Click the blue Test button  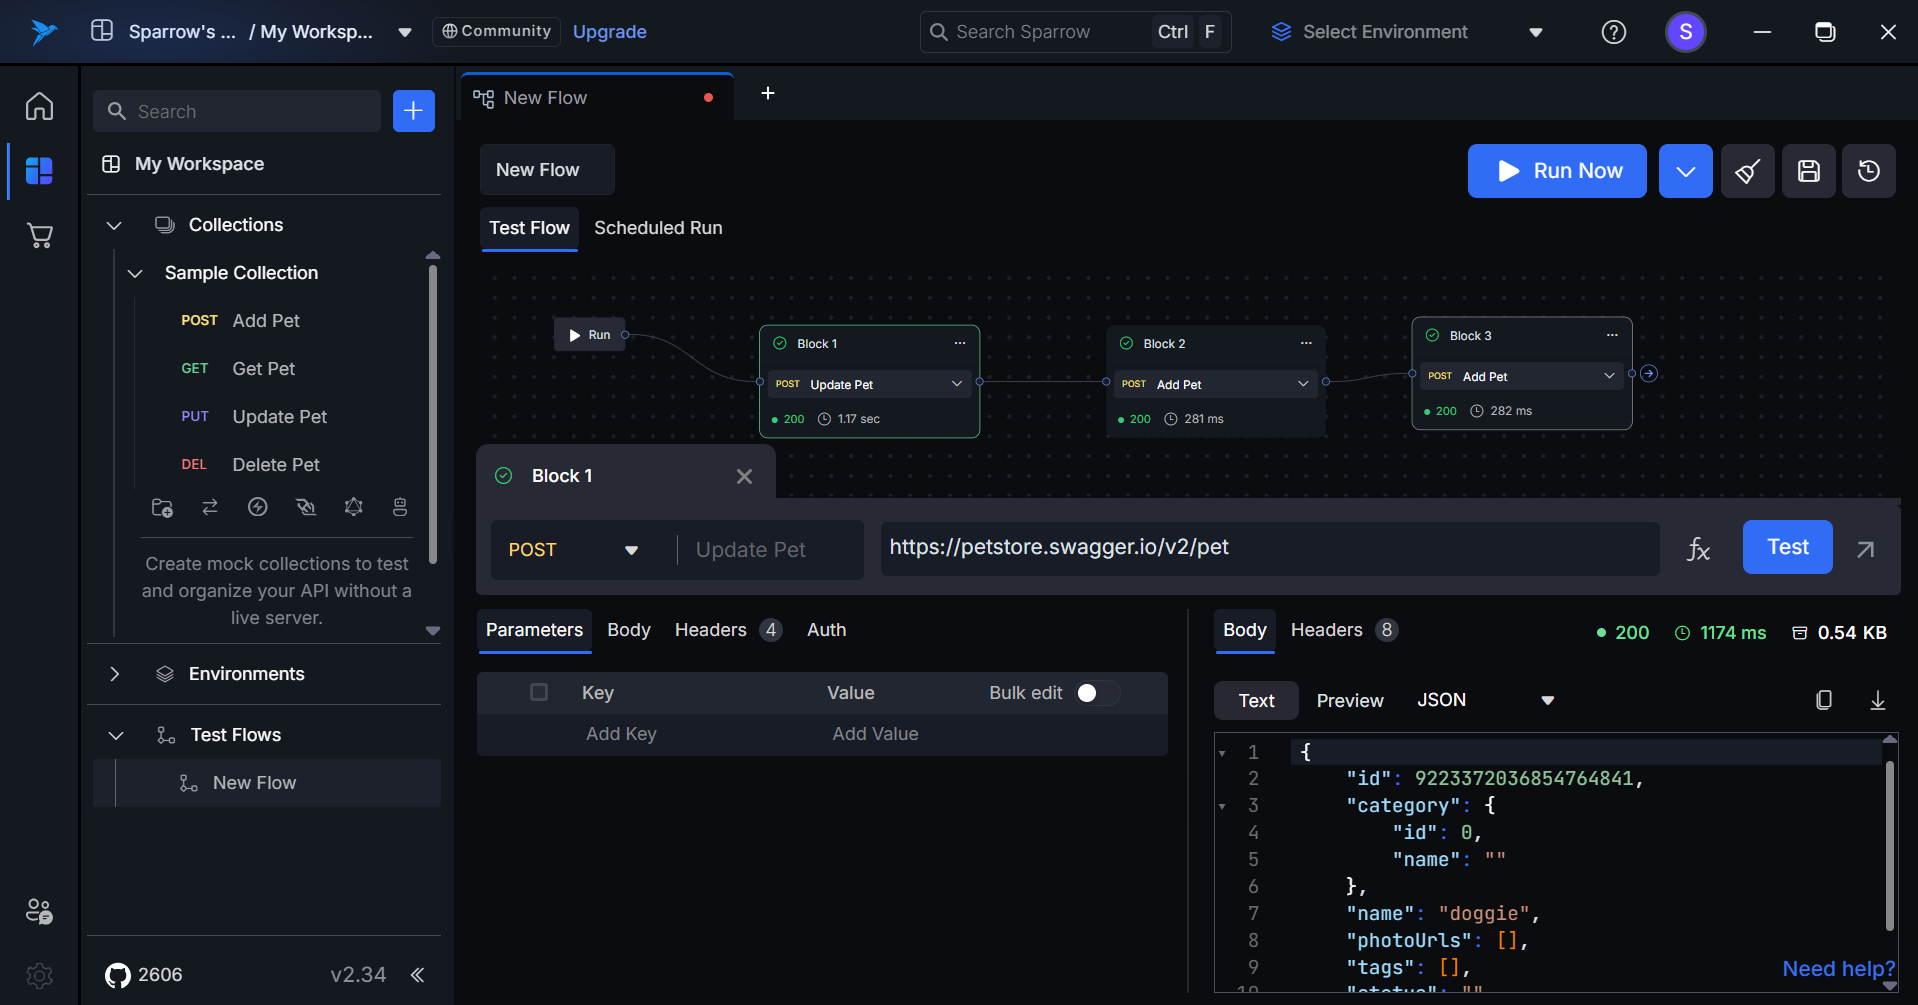pos(1787,547)
